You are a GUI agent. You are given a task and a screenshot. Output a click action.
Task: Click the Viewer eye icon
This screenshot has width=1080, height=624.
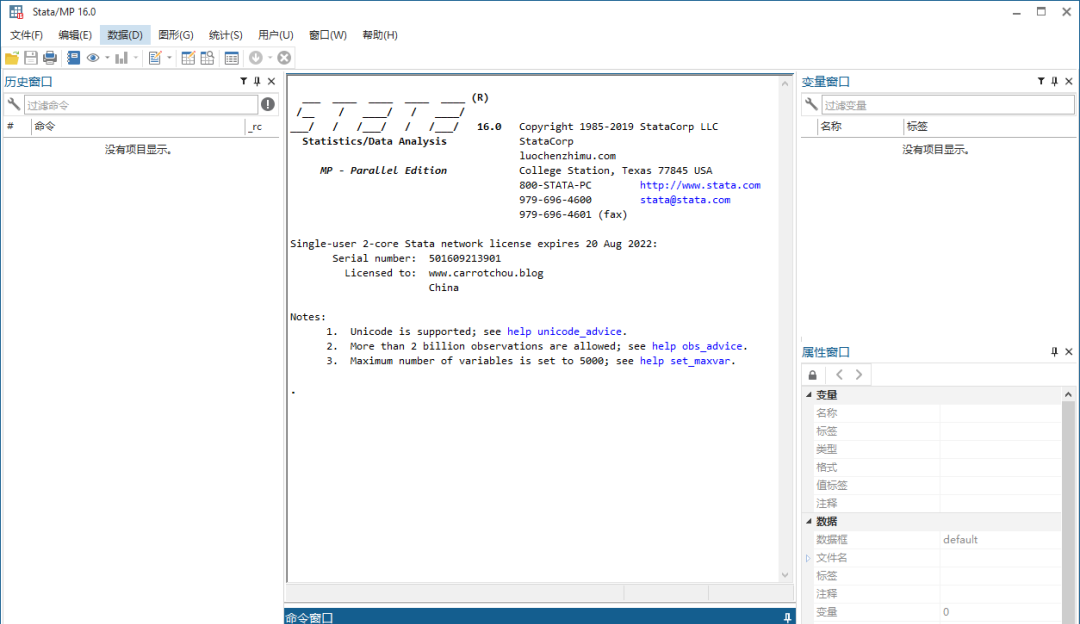click(x=93, y=59)
